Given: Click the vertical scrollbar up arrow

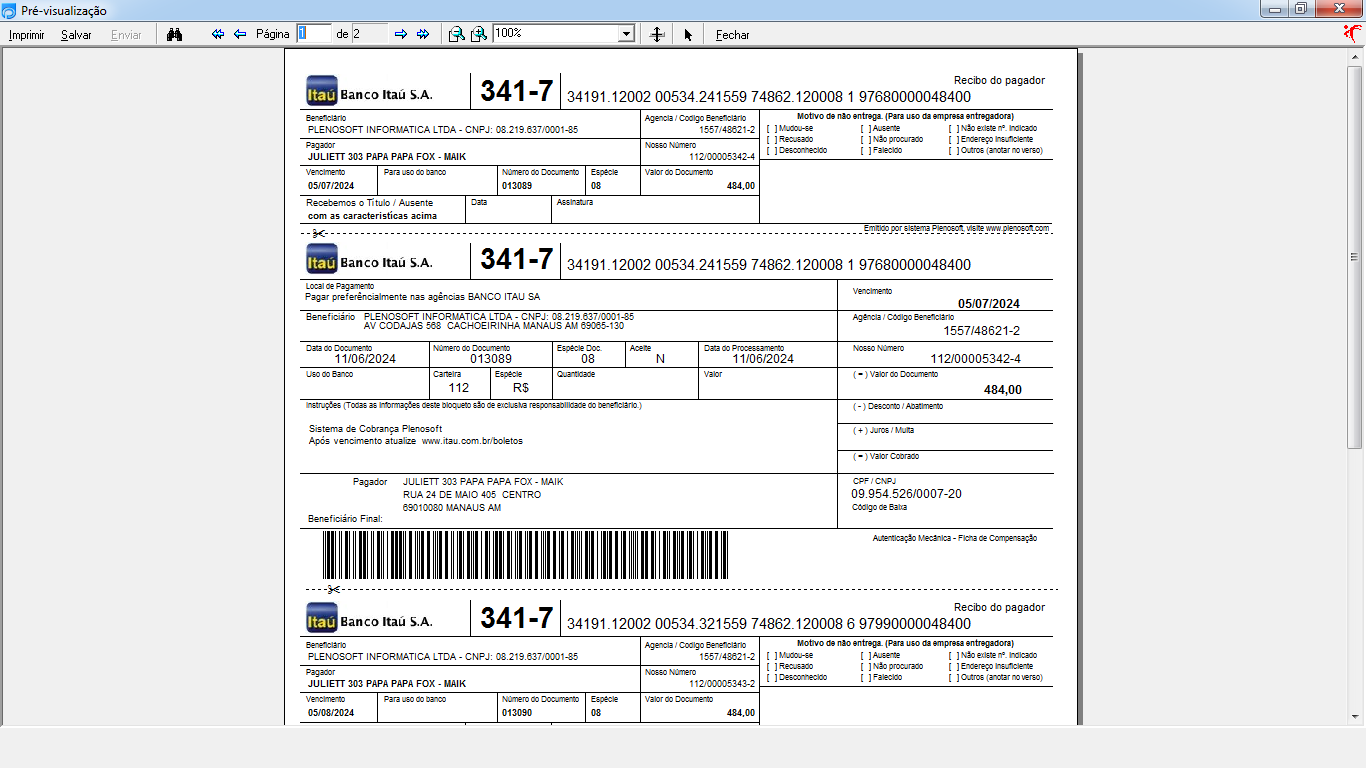Looking at the screenshot, I should pos(1356,58).
